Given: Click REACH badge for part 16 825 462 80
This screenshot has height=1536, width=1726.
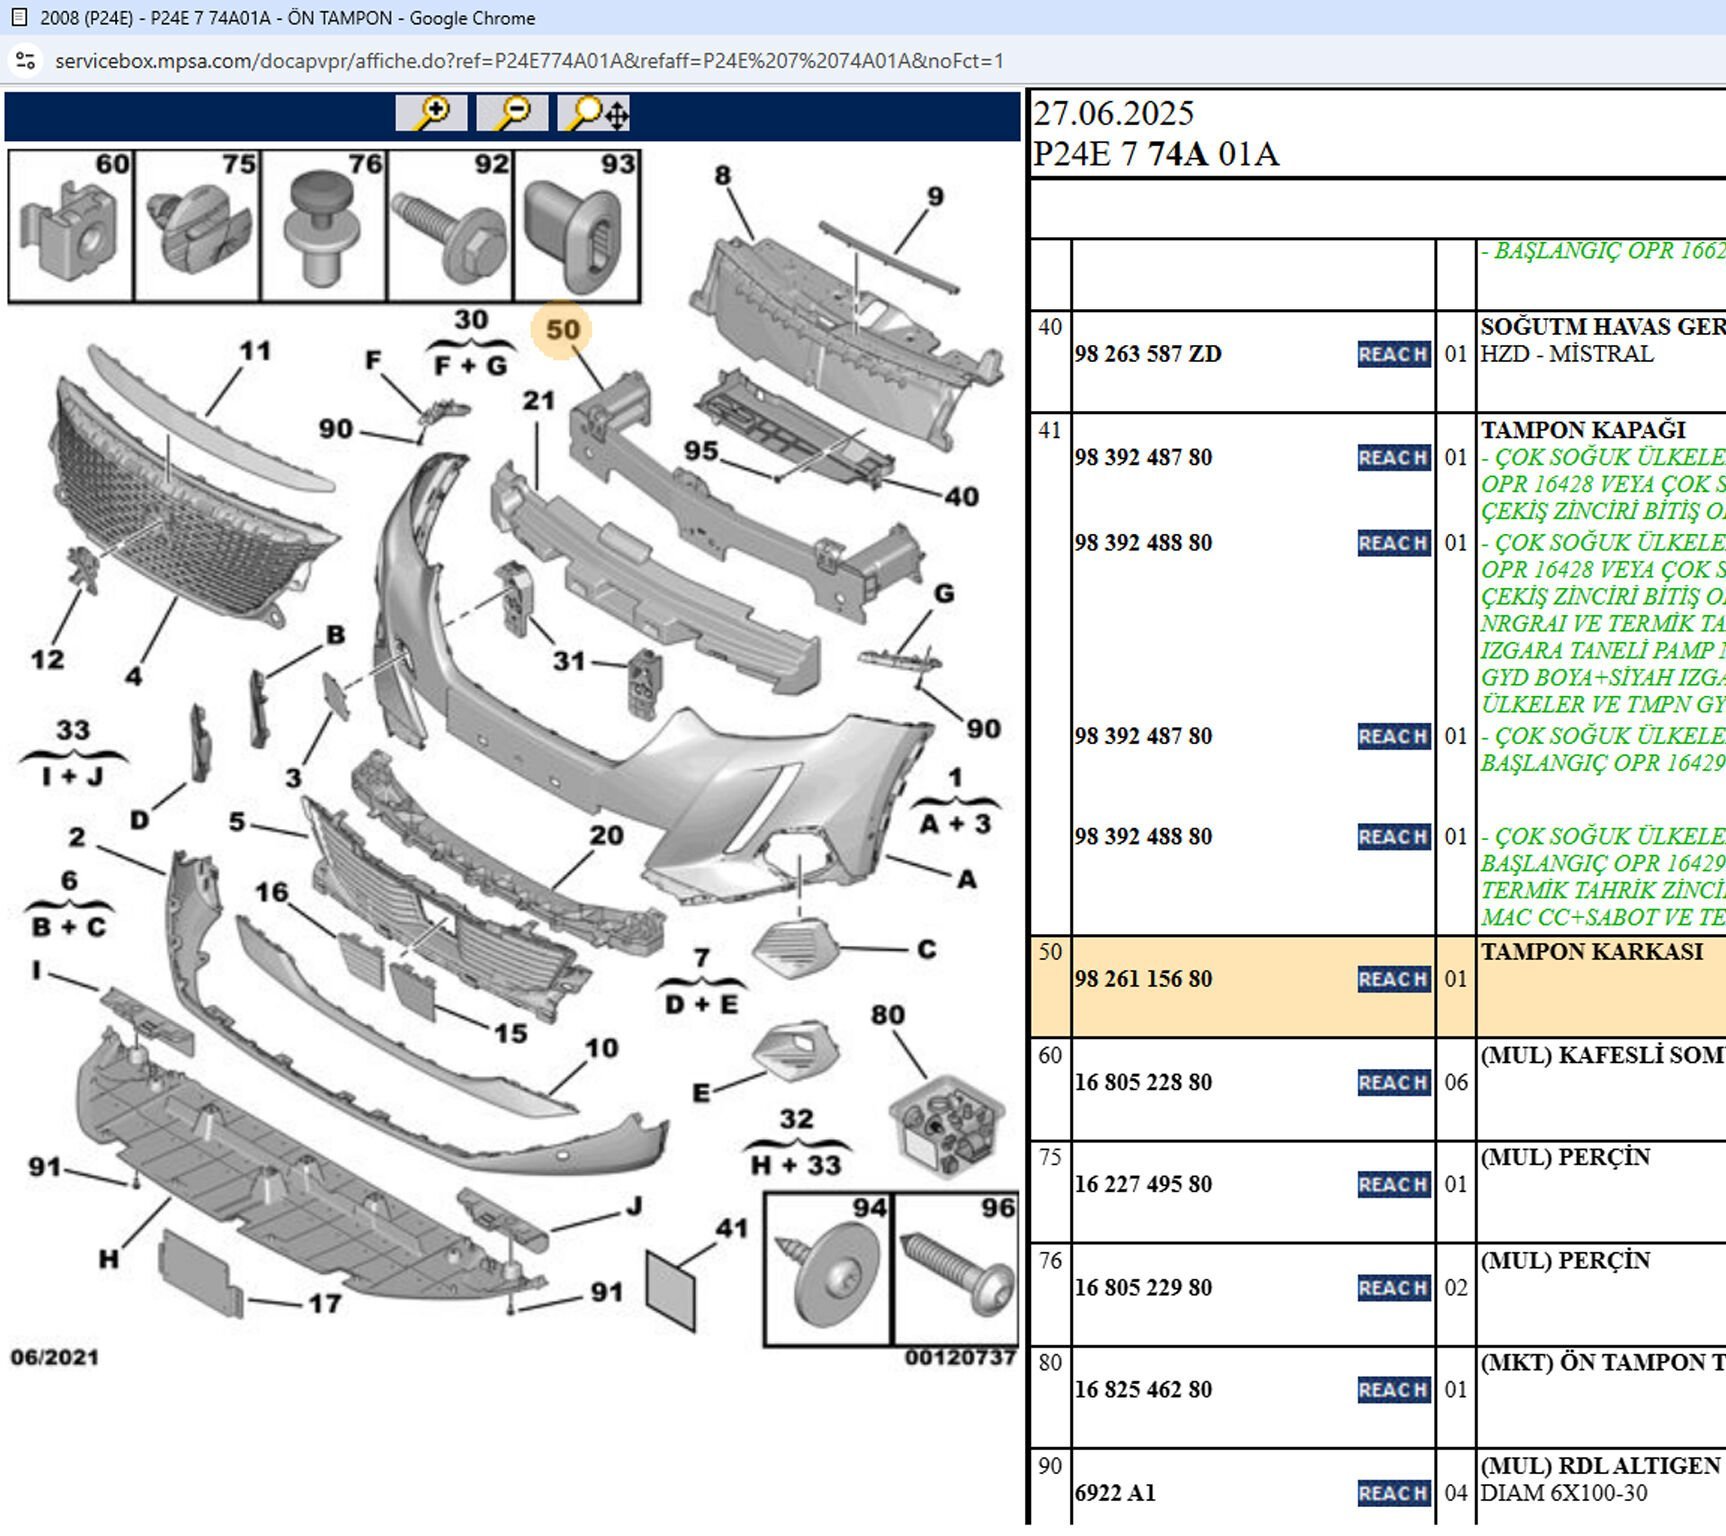Looking at the screenshot, I should tap(1393, 1390).
